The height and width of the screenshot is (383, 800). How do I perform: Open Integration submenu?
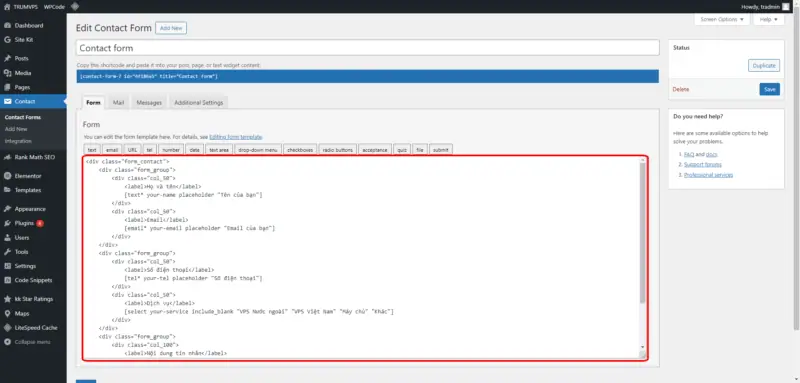pos(18,141)
